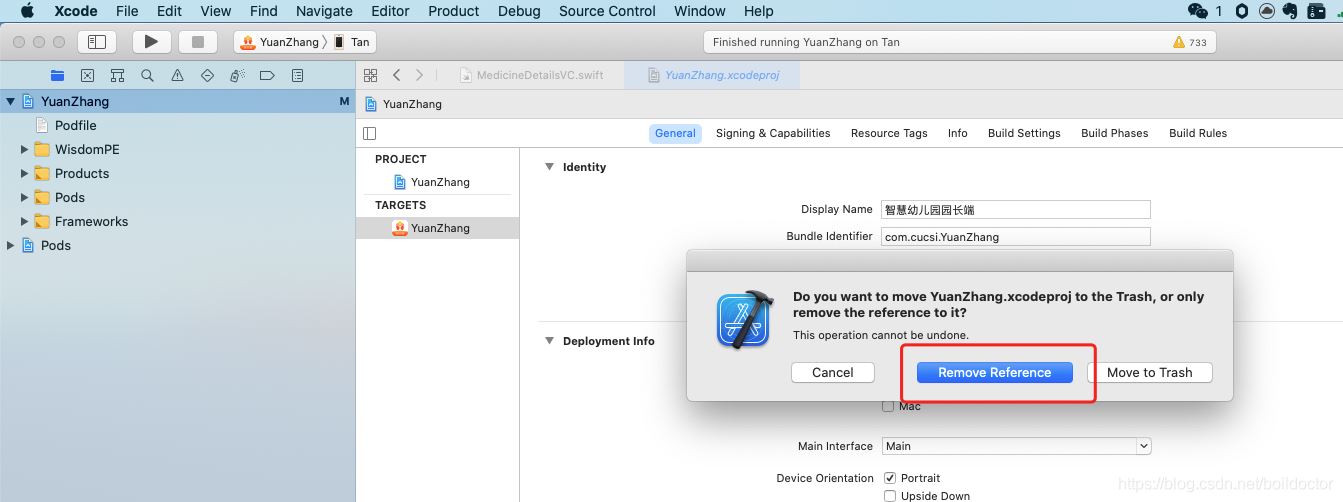Expand the WisdomPE folder

(x=25, y=149)
